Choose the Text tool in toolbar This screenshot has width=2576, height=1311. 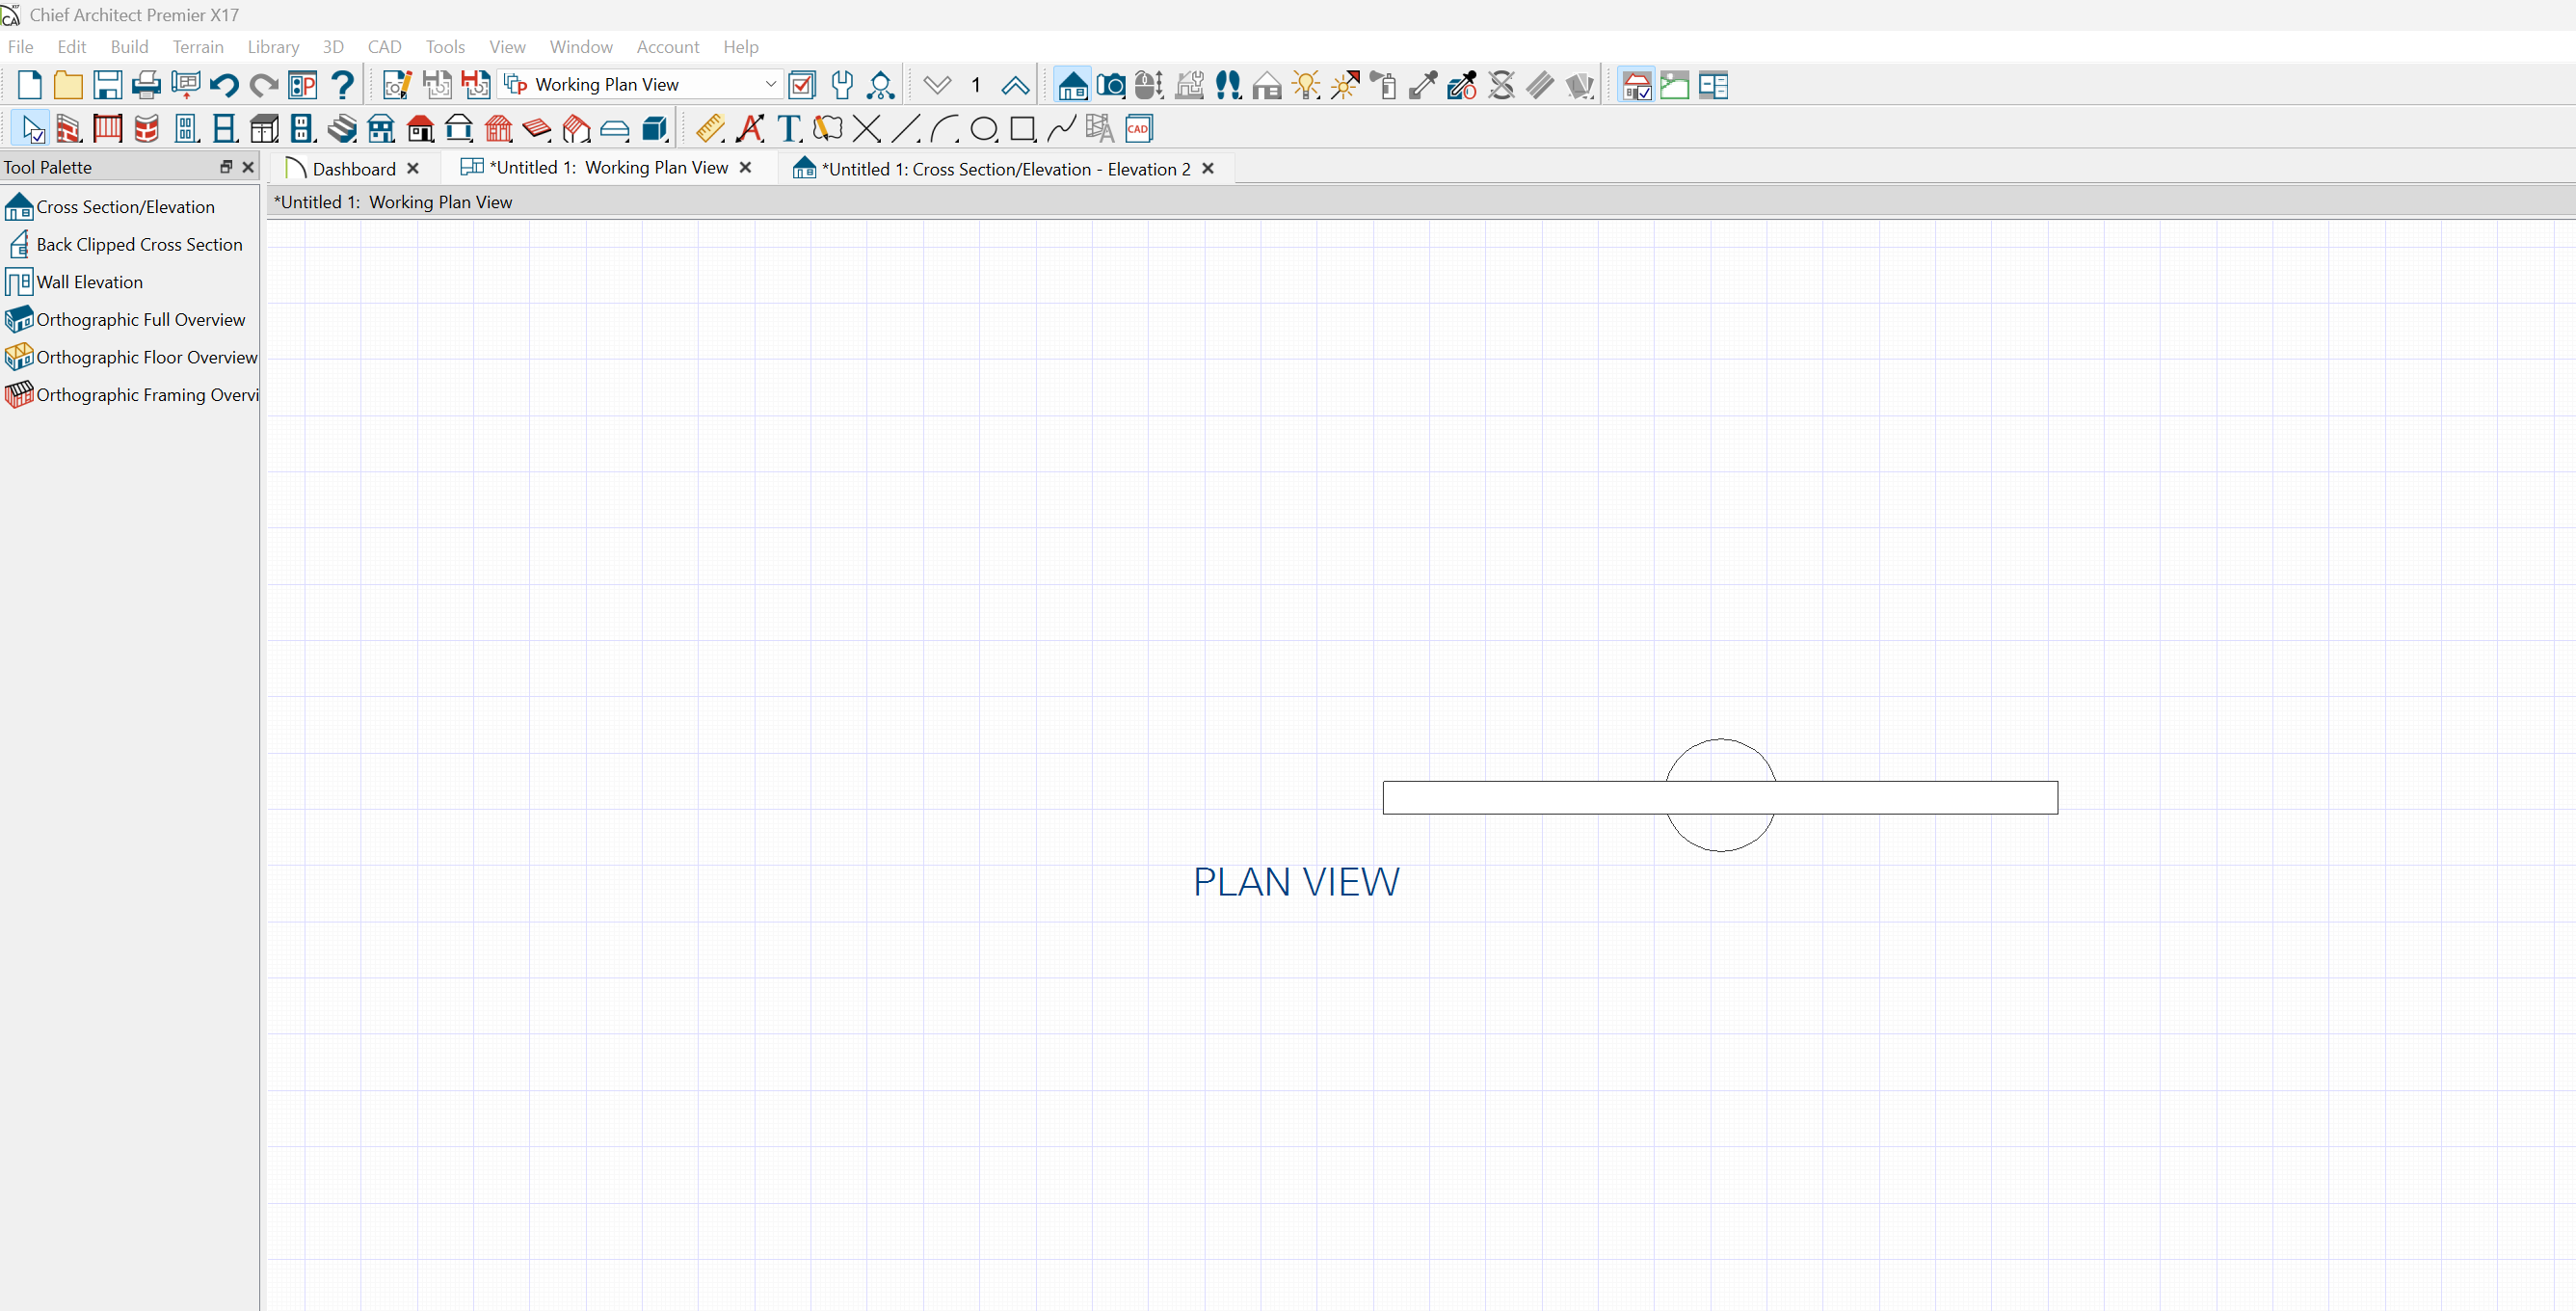(x=789, y=129)
